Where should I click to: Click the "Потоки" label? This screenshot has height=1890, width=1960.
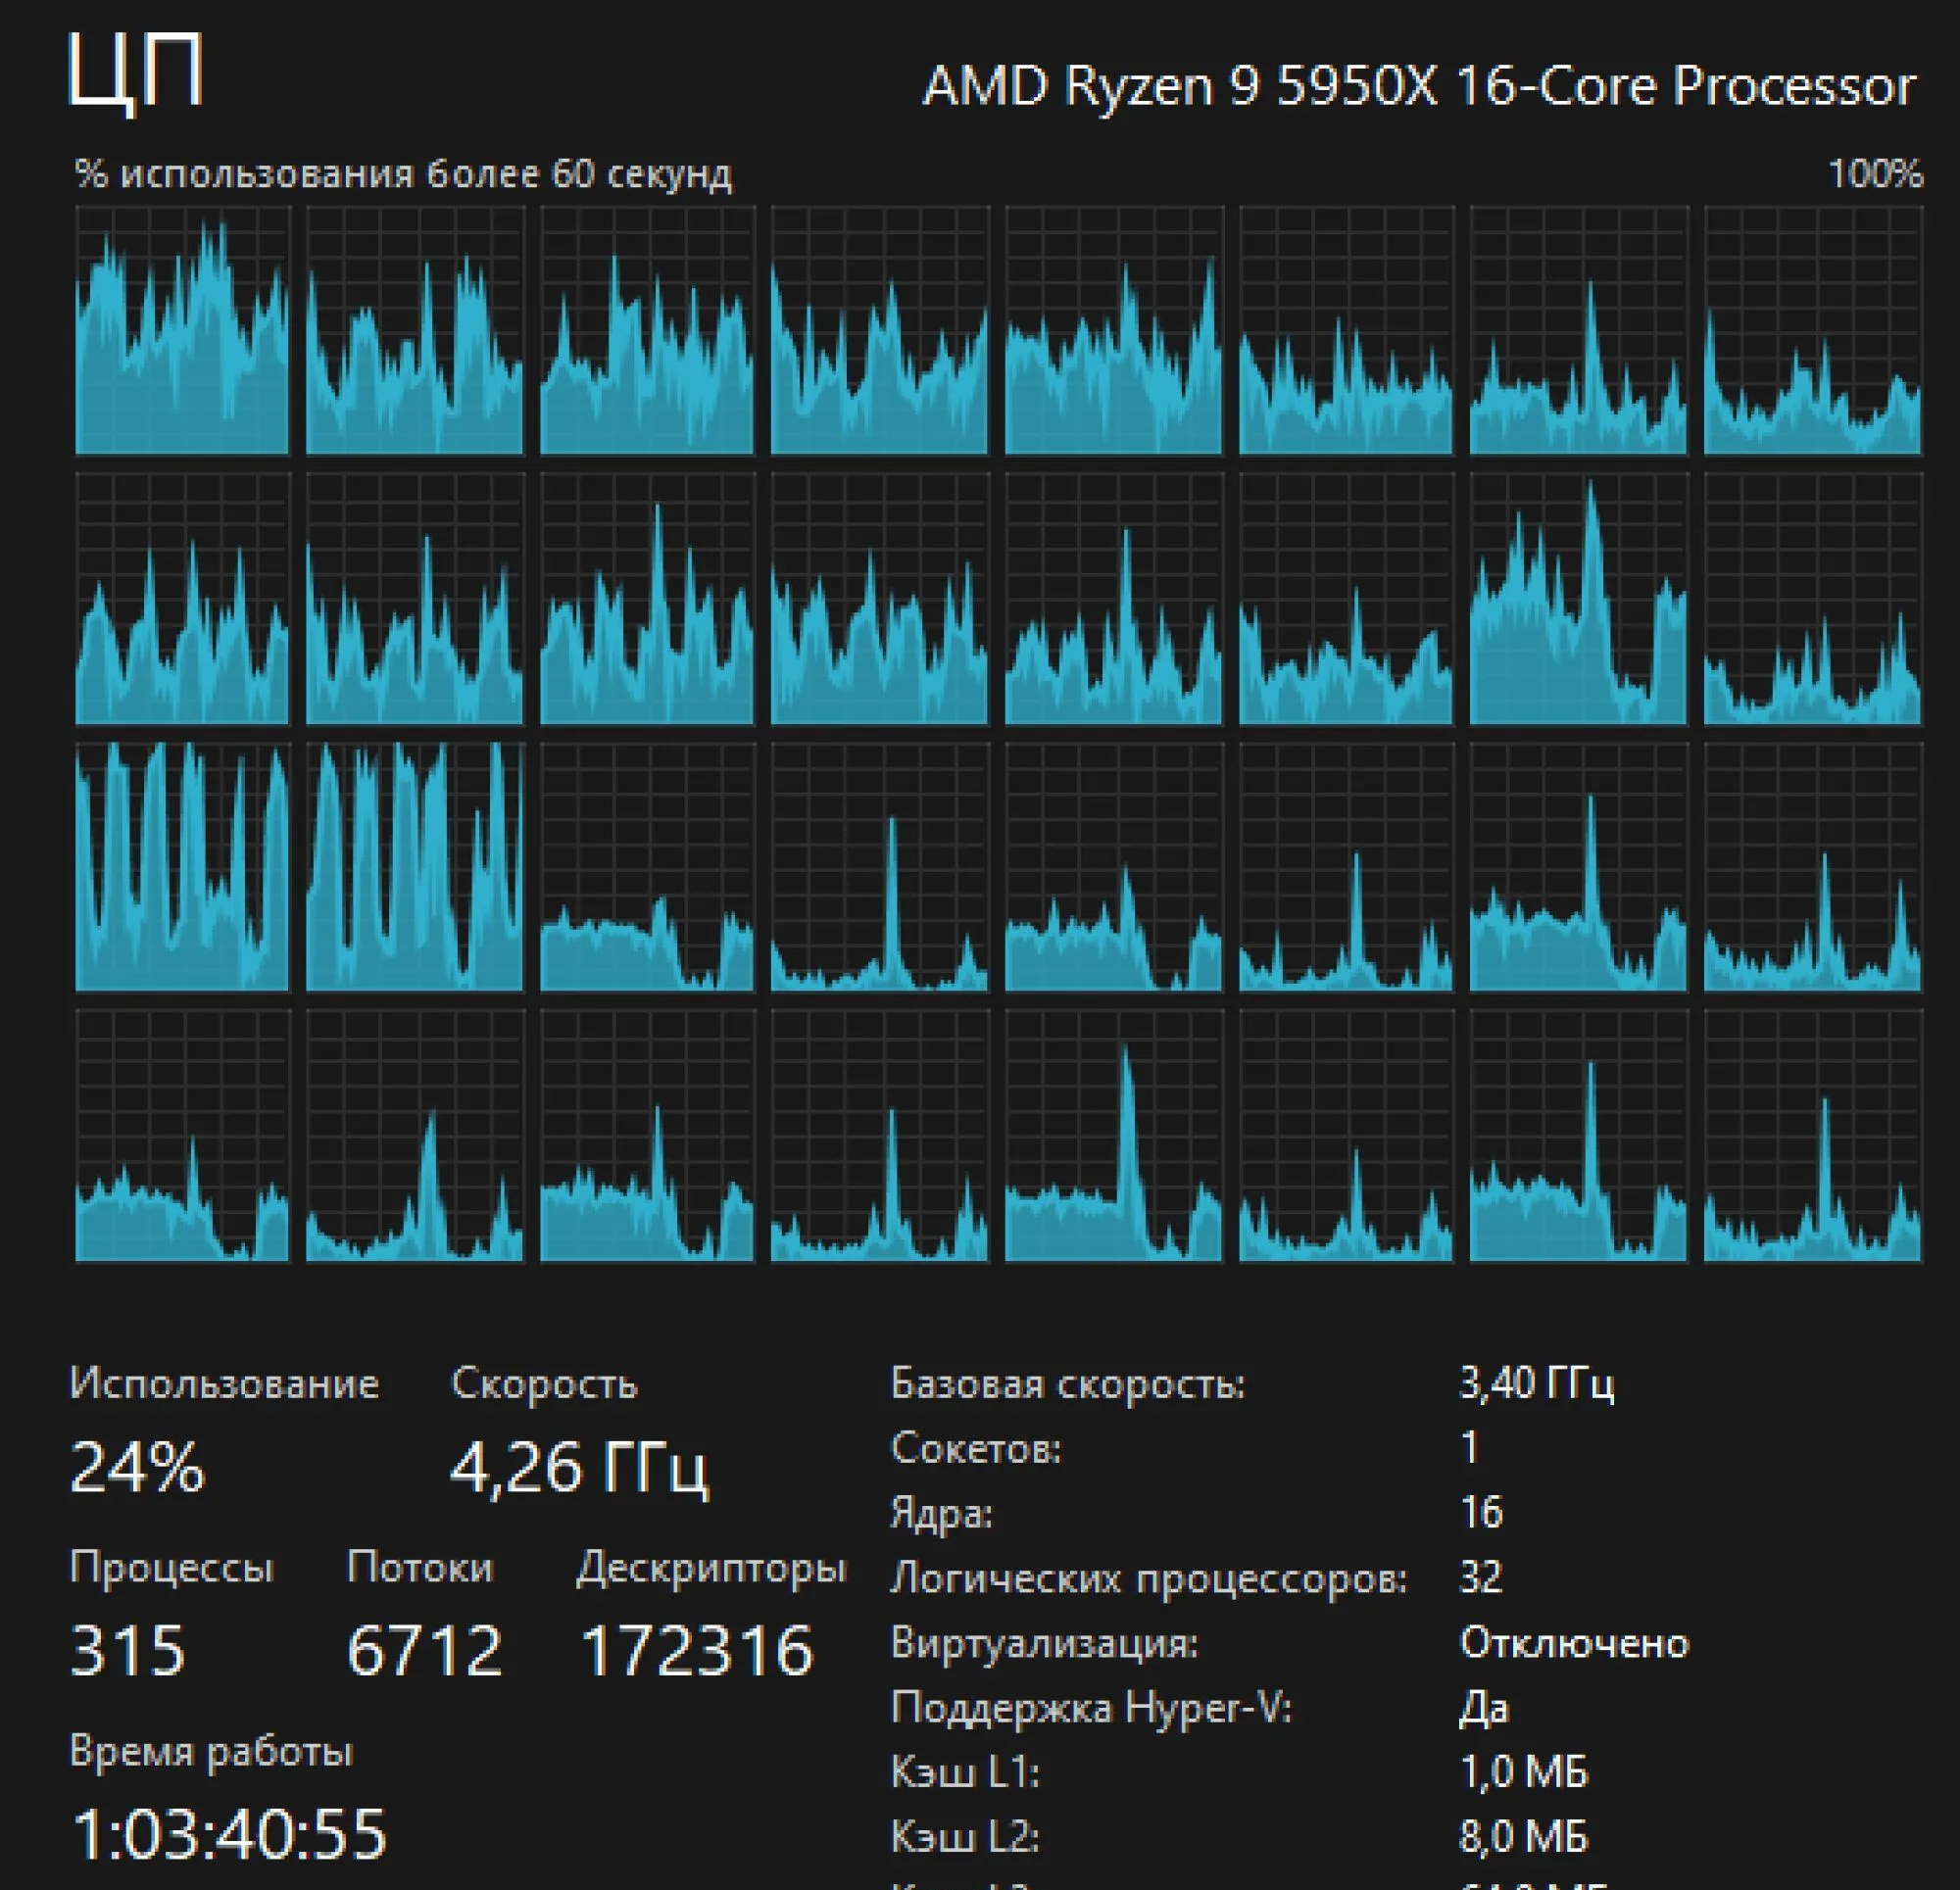point(420,1567)
